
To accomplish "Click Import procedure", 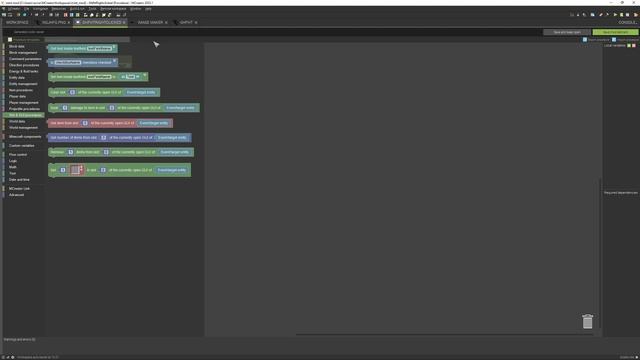I will [x=625, y=40].
